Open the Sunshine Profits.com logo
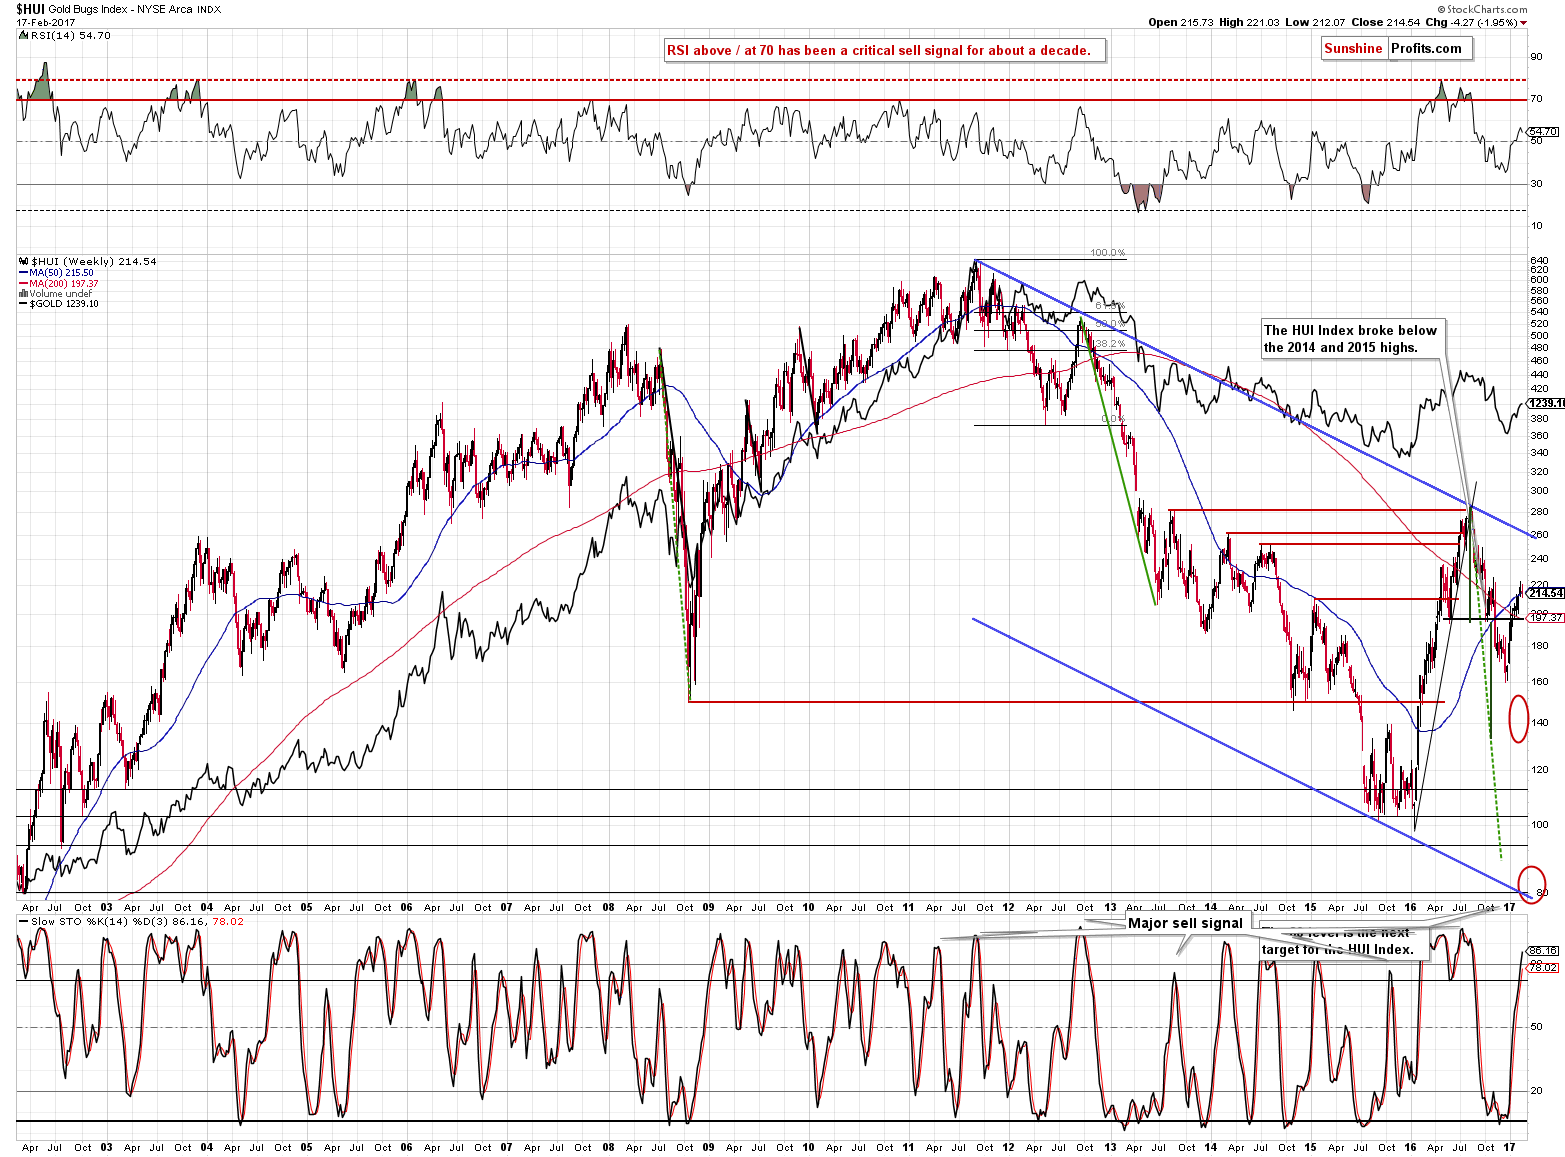Viewport: 1565px width, 1157px height. coord(1396,48)
